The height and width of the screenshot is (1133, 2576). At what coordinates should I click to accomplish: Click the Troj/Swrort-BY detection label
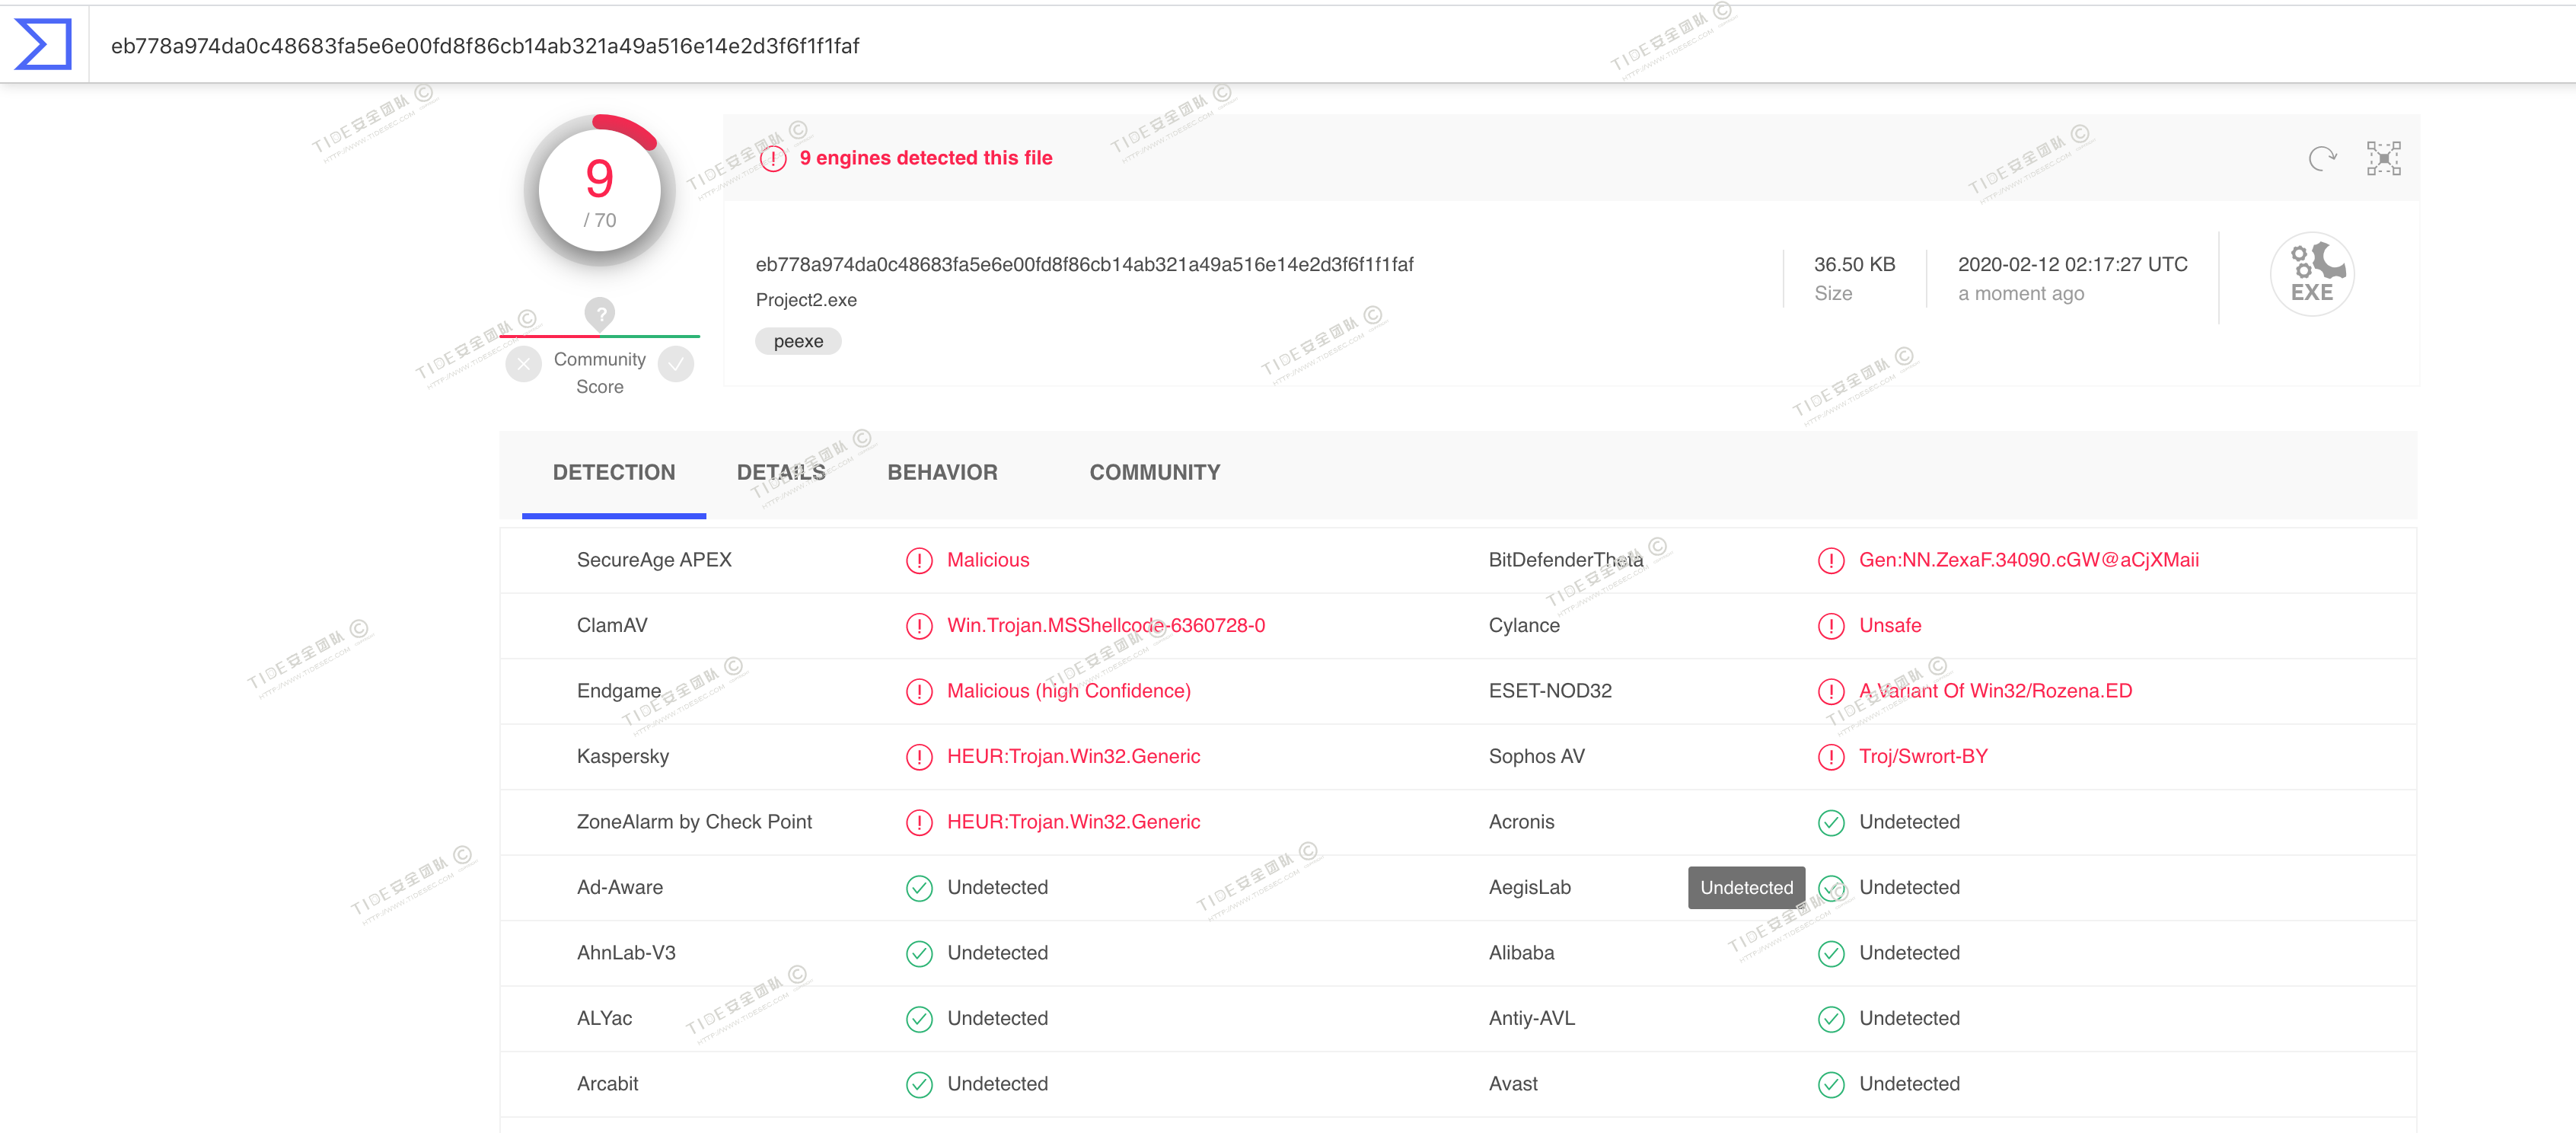1922,757
